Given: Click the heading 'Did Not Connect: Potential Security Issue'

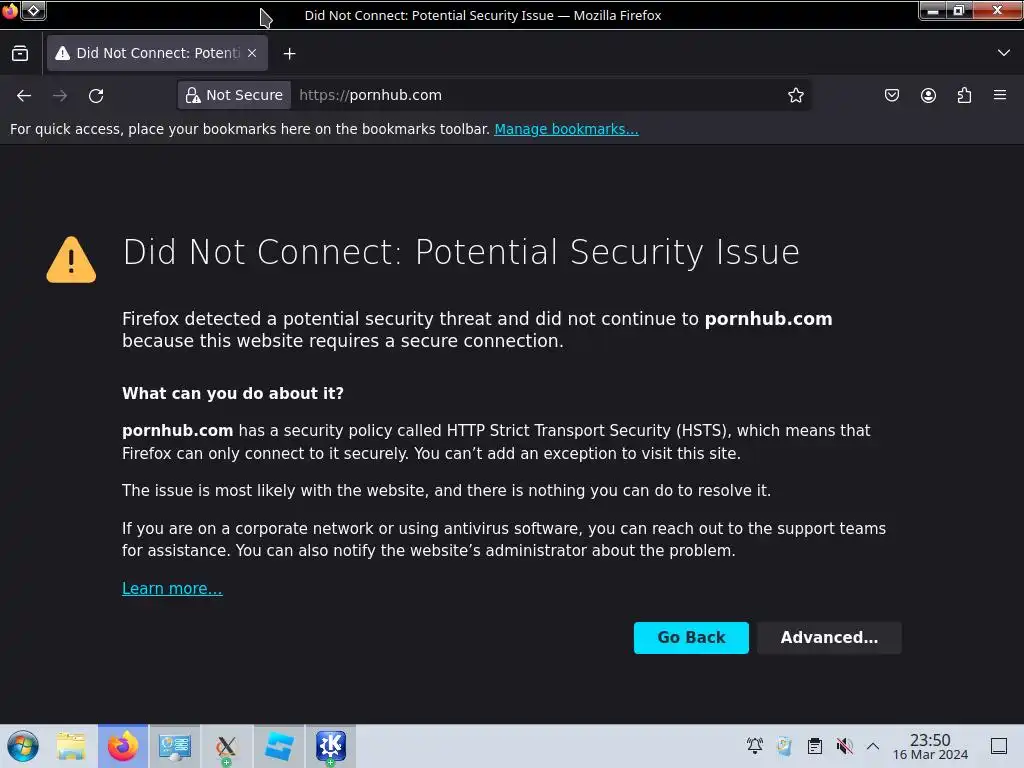Looking at the screenshot, I should point(461,252).
